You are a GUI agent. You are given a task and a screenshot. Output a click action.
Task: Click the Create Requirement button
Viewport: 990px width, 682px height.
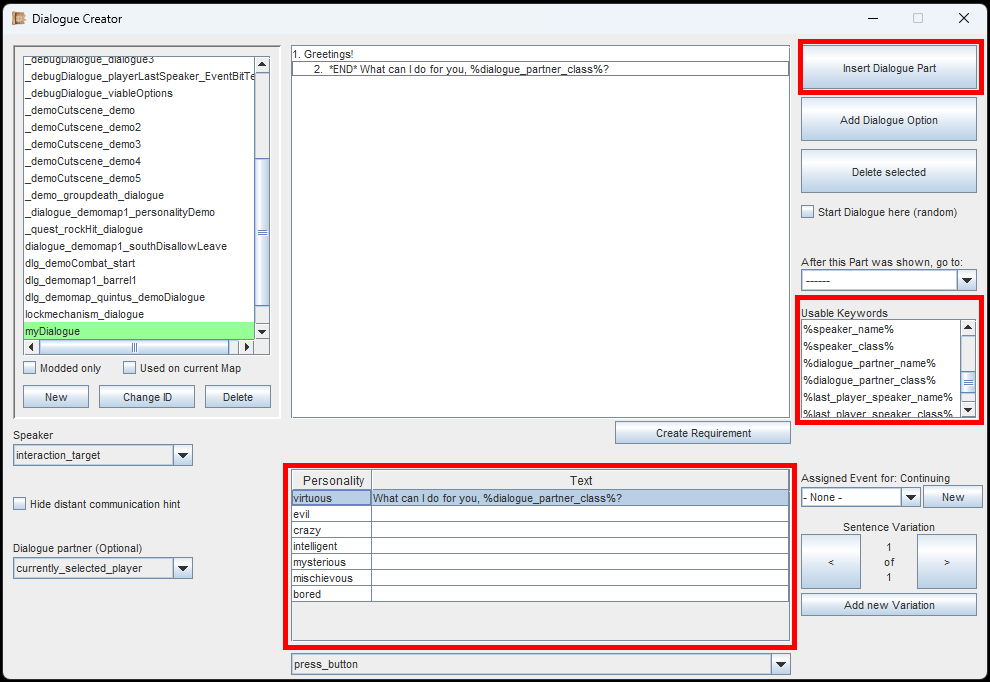coord(702,433)
